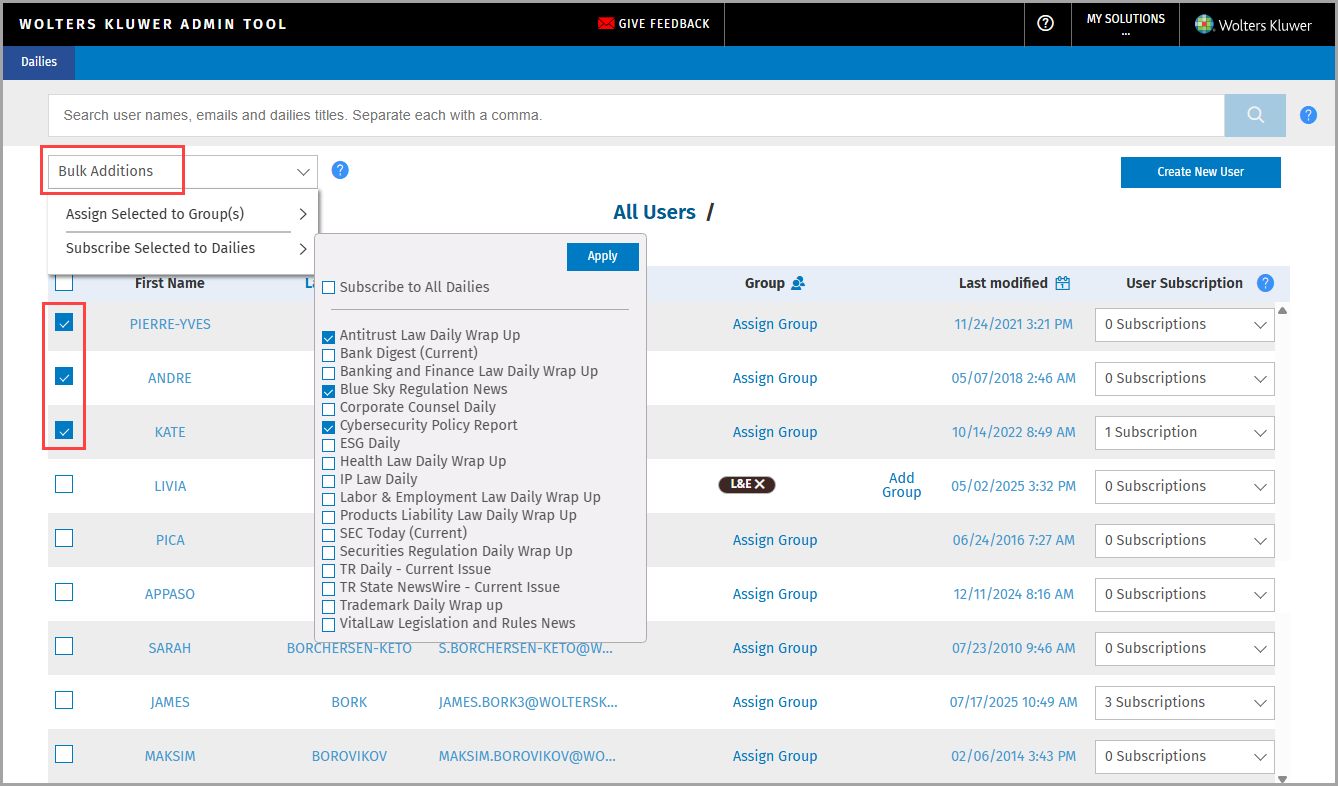Screen dimensions: 1338x786
Task: Check Corporate Counsel Daily option
Action: coord(329,408)
